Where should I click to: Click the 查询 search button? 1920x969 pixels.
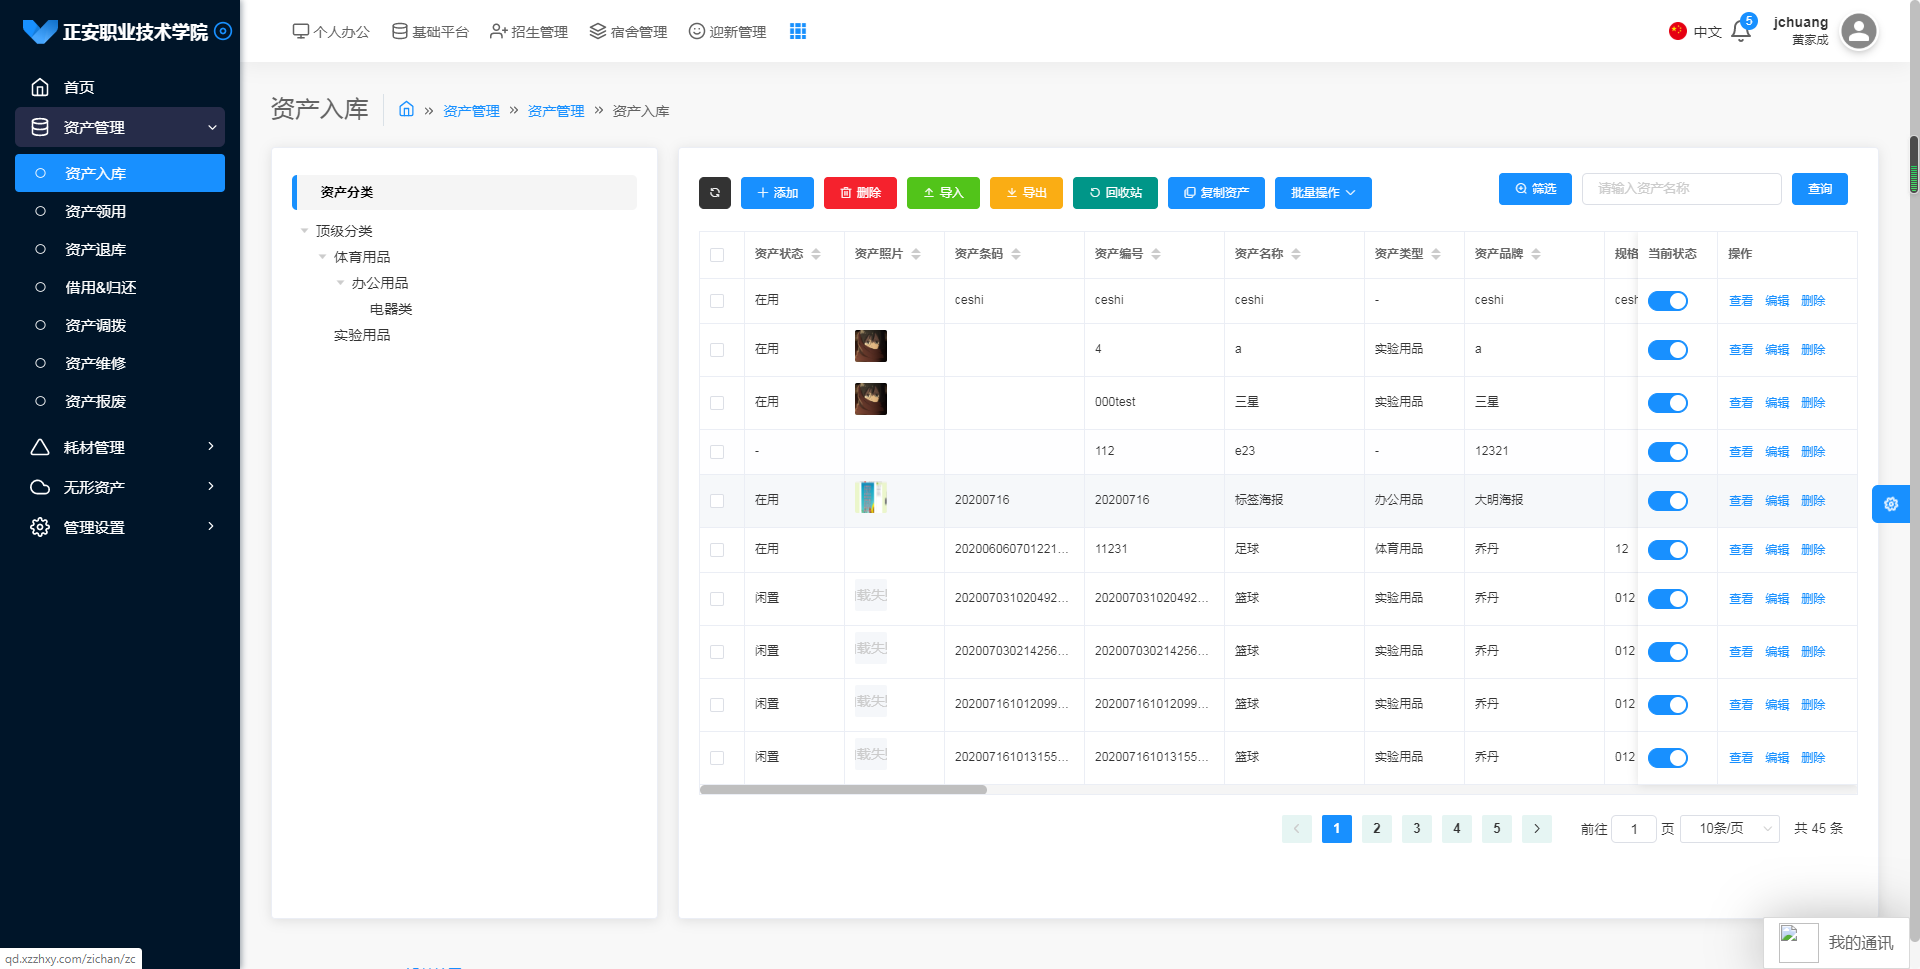pos(1820,189)
